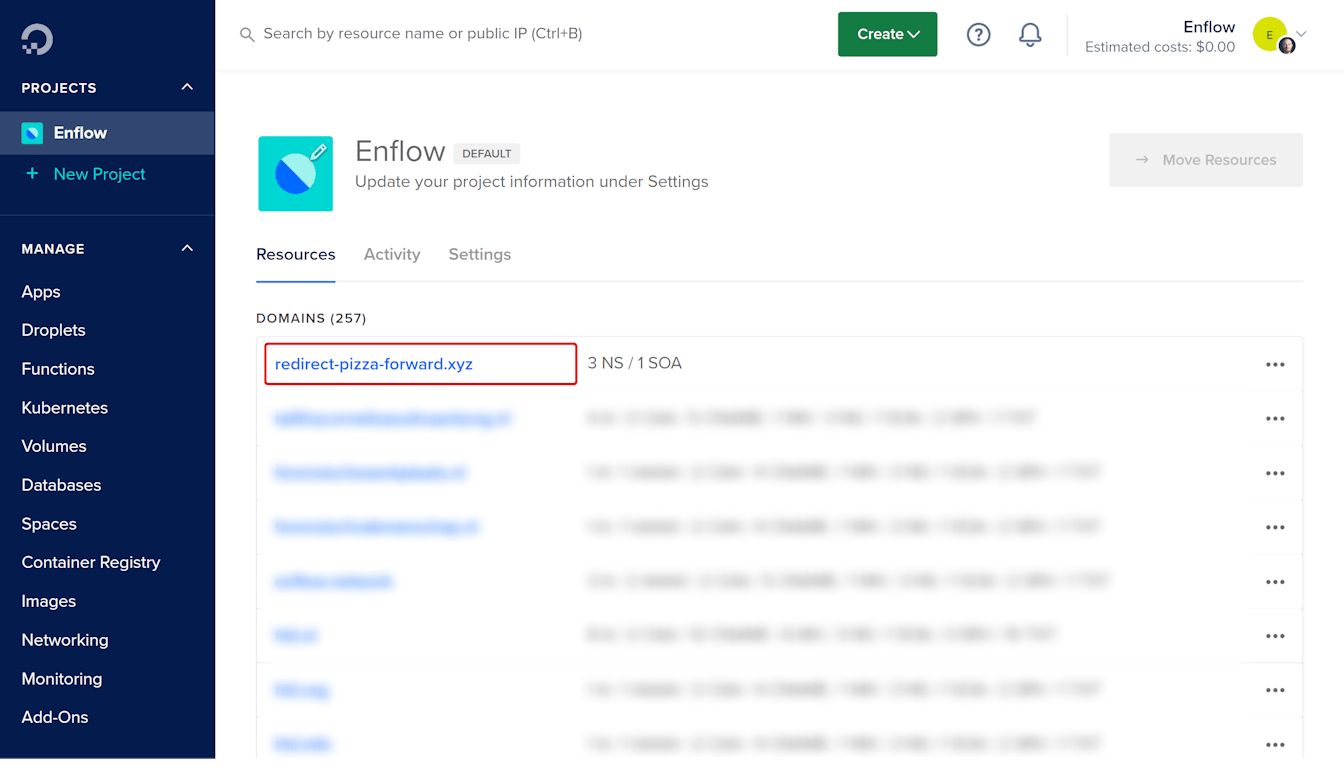Screen dimensions: 1344x771
Task: Open the help question mark icon
Action: (978, 35)
